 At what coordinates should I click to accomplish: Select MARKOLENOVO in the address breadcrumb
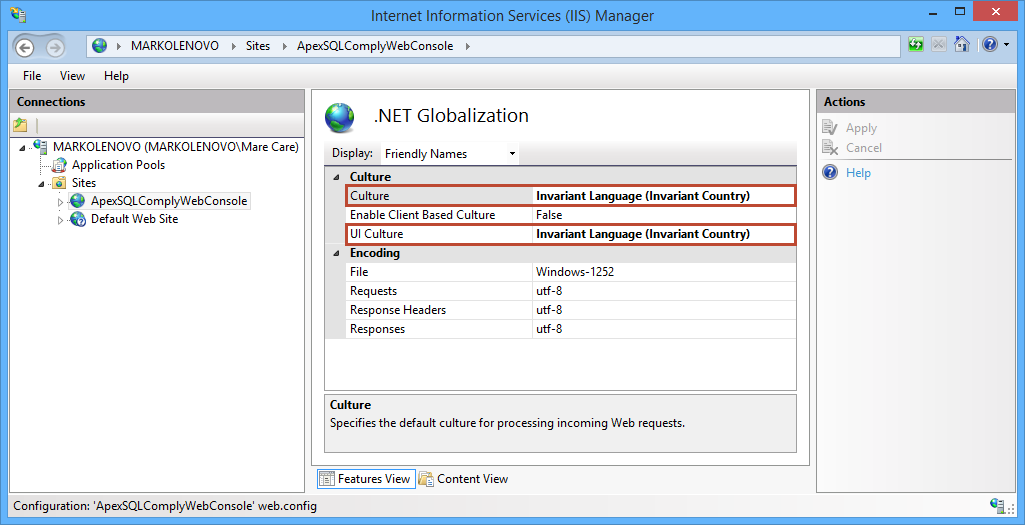tap(175, 46)
